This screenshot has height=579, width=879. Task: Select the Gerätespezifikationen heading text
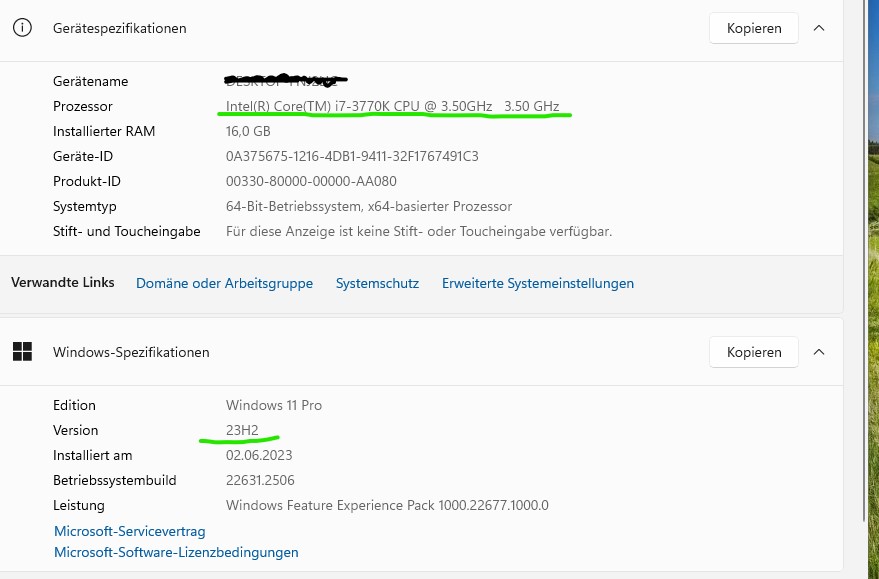pyautogui.click(x=119, y=28)
